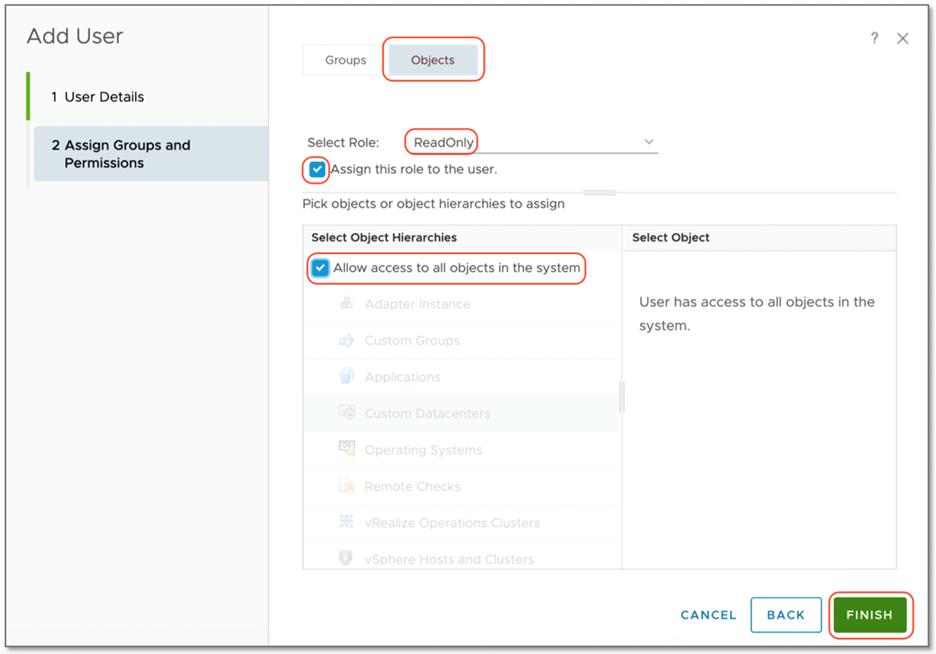Go back using the BACK button

(786, 615)
